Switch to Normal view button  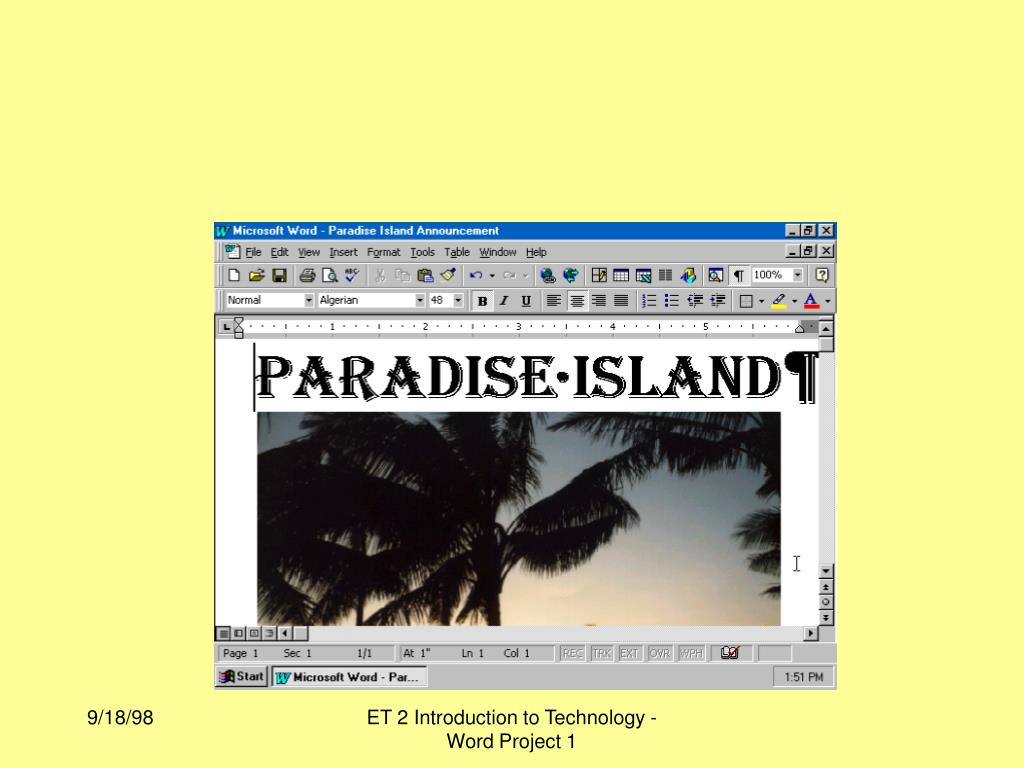pos(223,633)
